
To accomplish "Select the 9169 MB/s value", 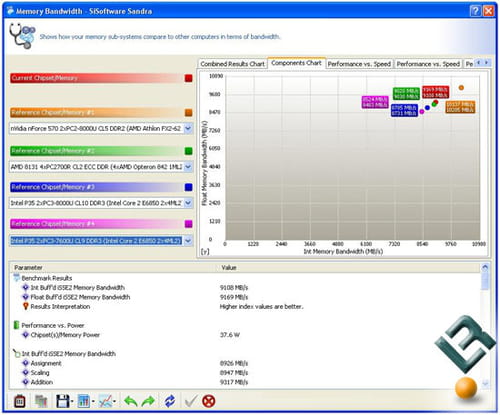I will (x=234, y=297).
